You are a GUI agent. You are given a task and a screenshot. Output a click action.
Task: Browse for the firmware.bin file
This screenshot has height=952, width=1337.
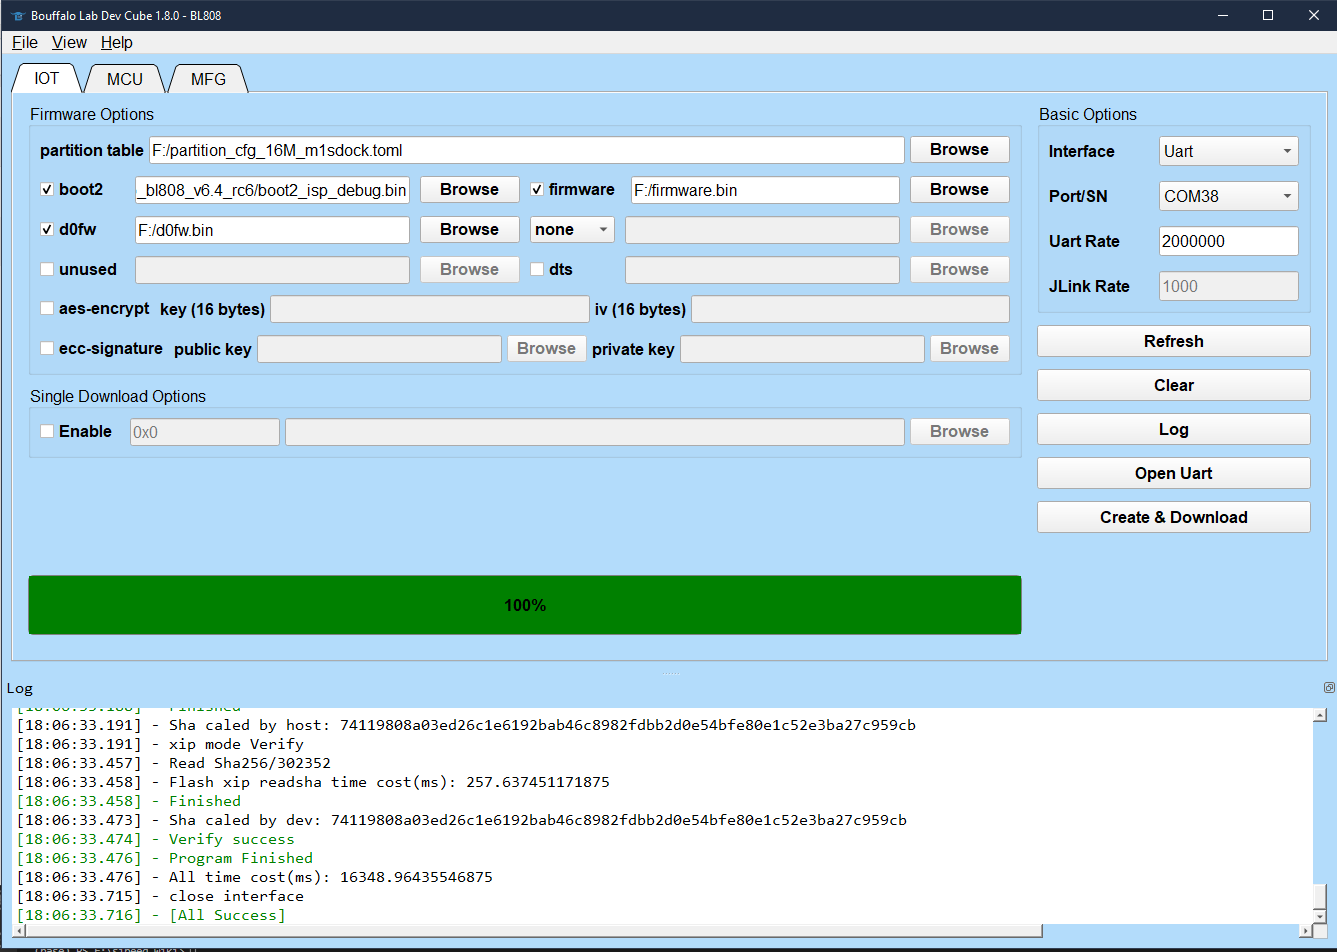coord(959,190)
